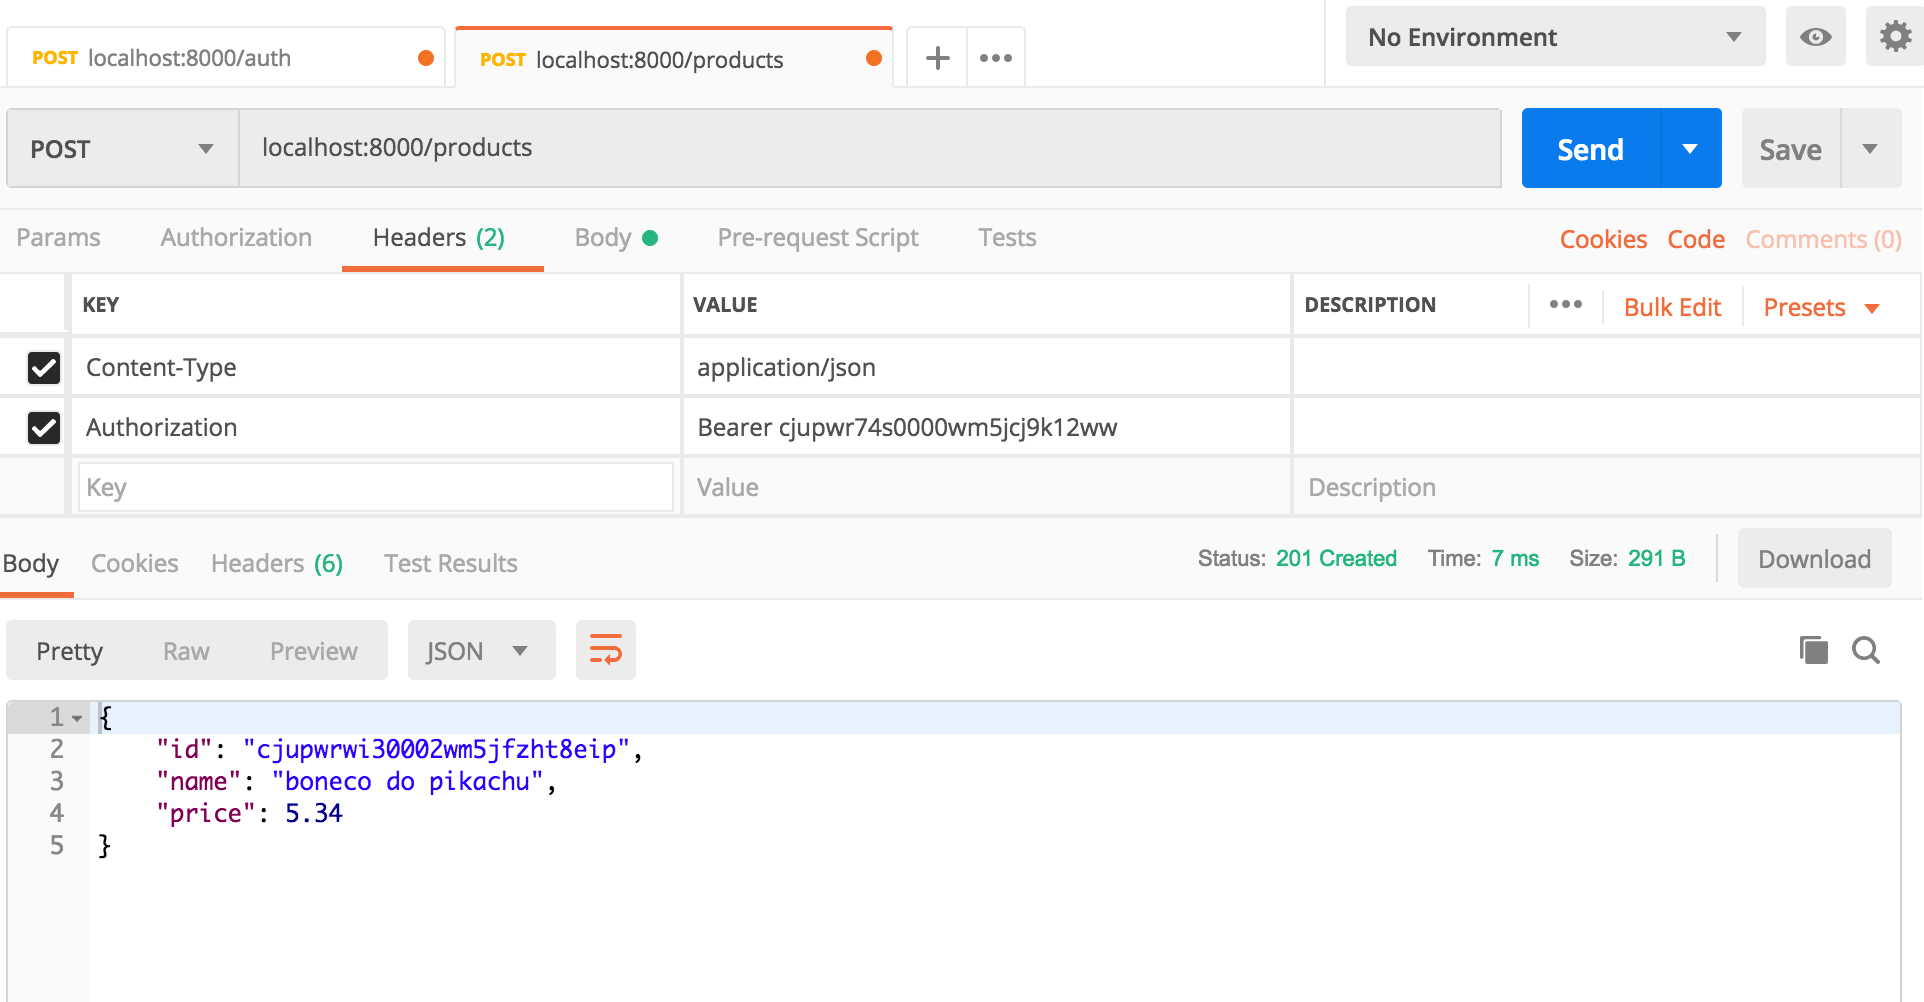Open the hidden tabs ellipsis menu
Viewport: 1924px width, 1002px height.
tap(995, 57)
